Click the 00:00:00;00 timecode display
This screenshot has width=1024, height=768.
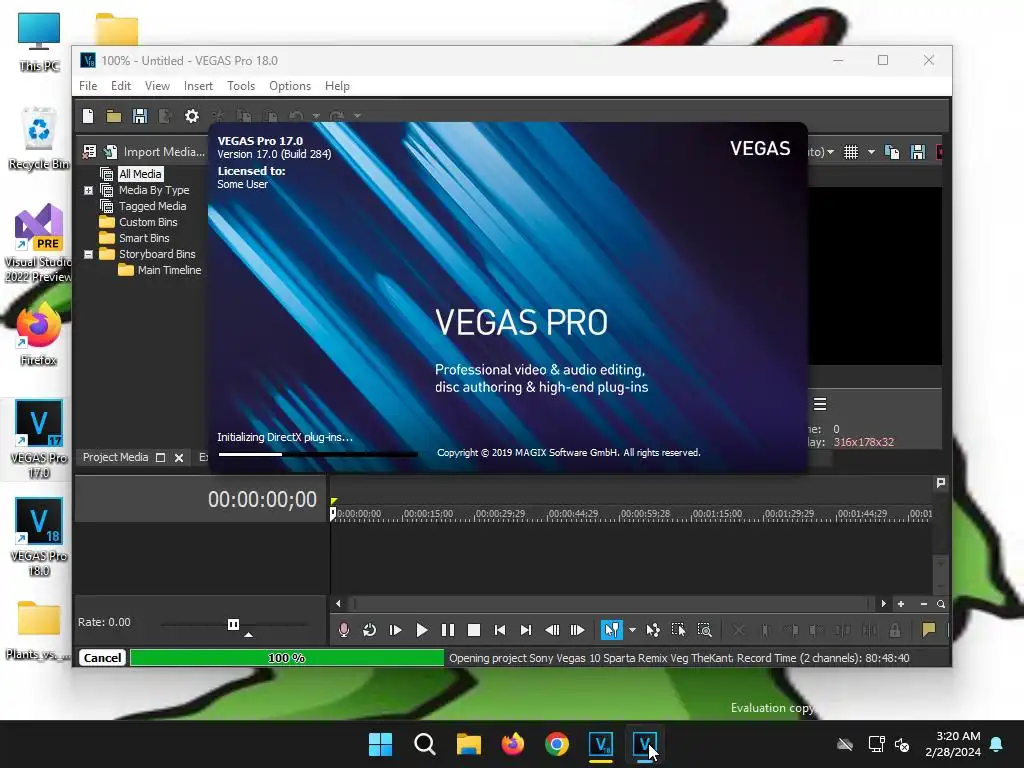click(263, 500)
